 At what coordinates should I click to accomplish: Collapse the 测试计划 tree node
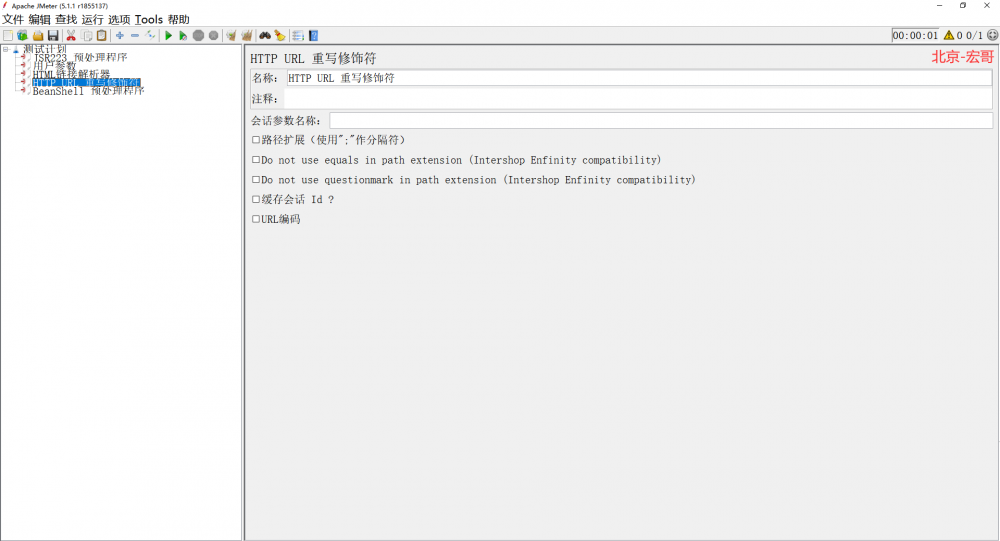coord(6,49)
